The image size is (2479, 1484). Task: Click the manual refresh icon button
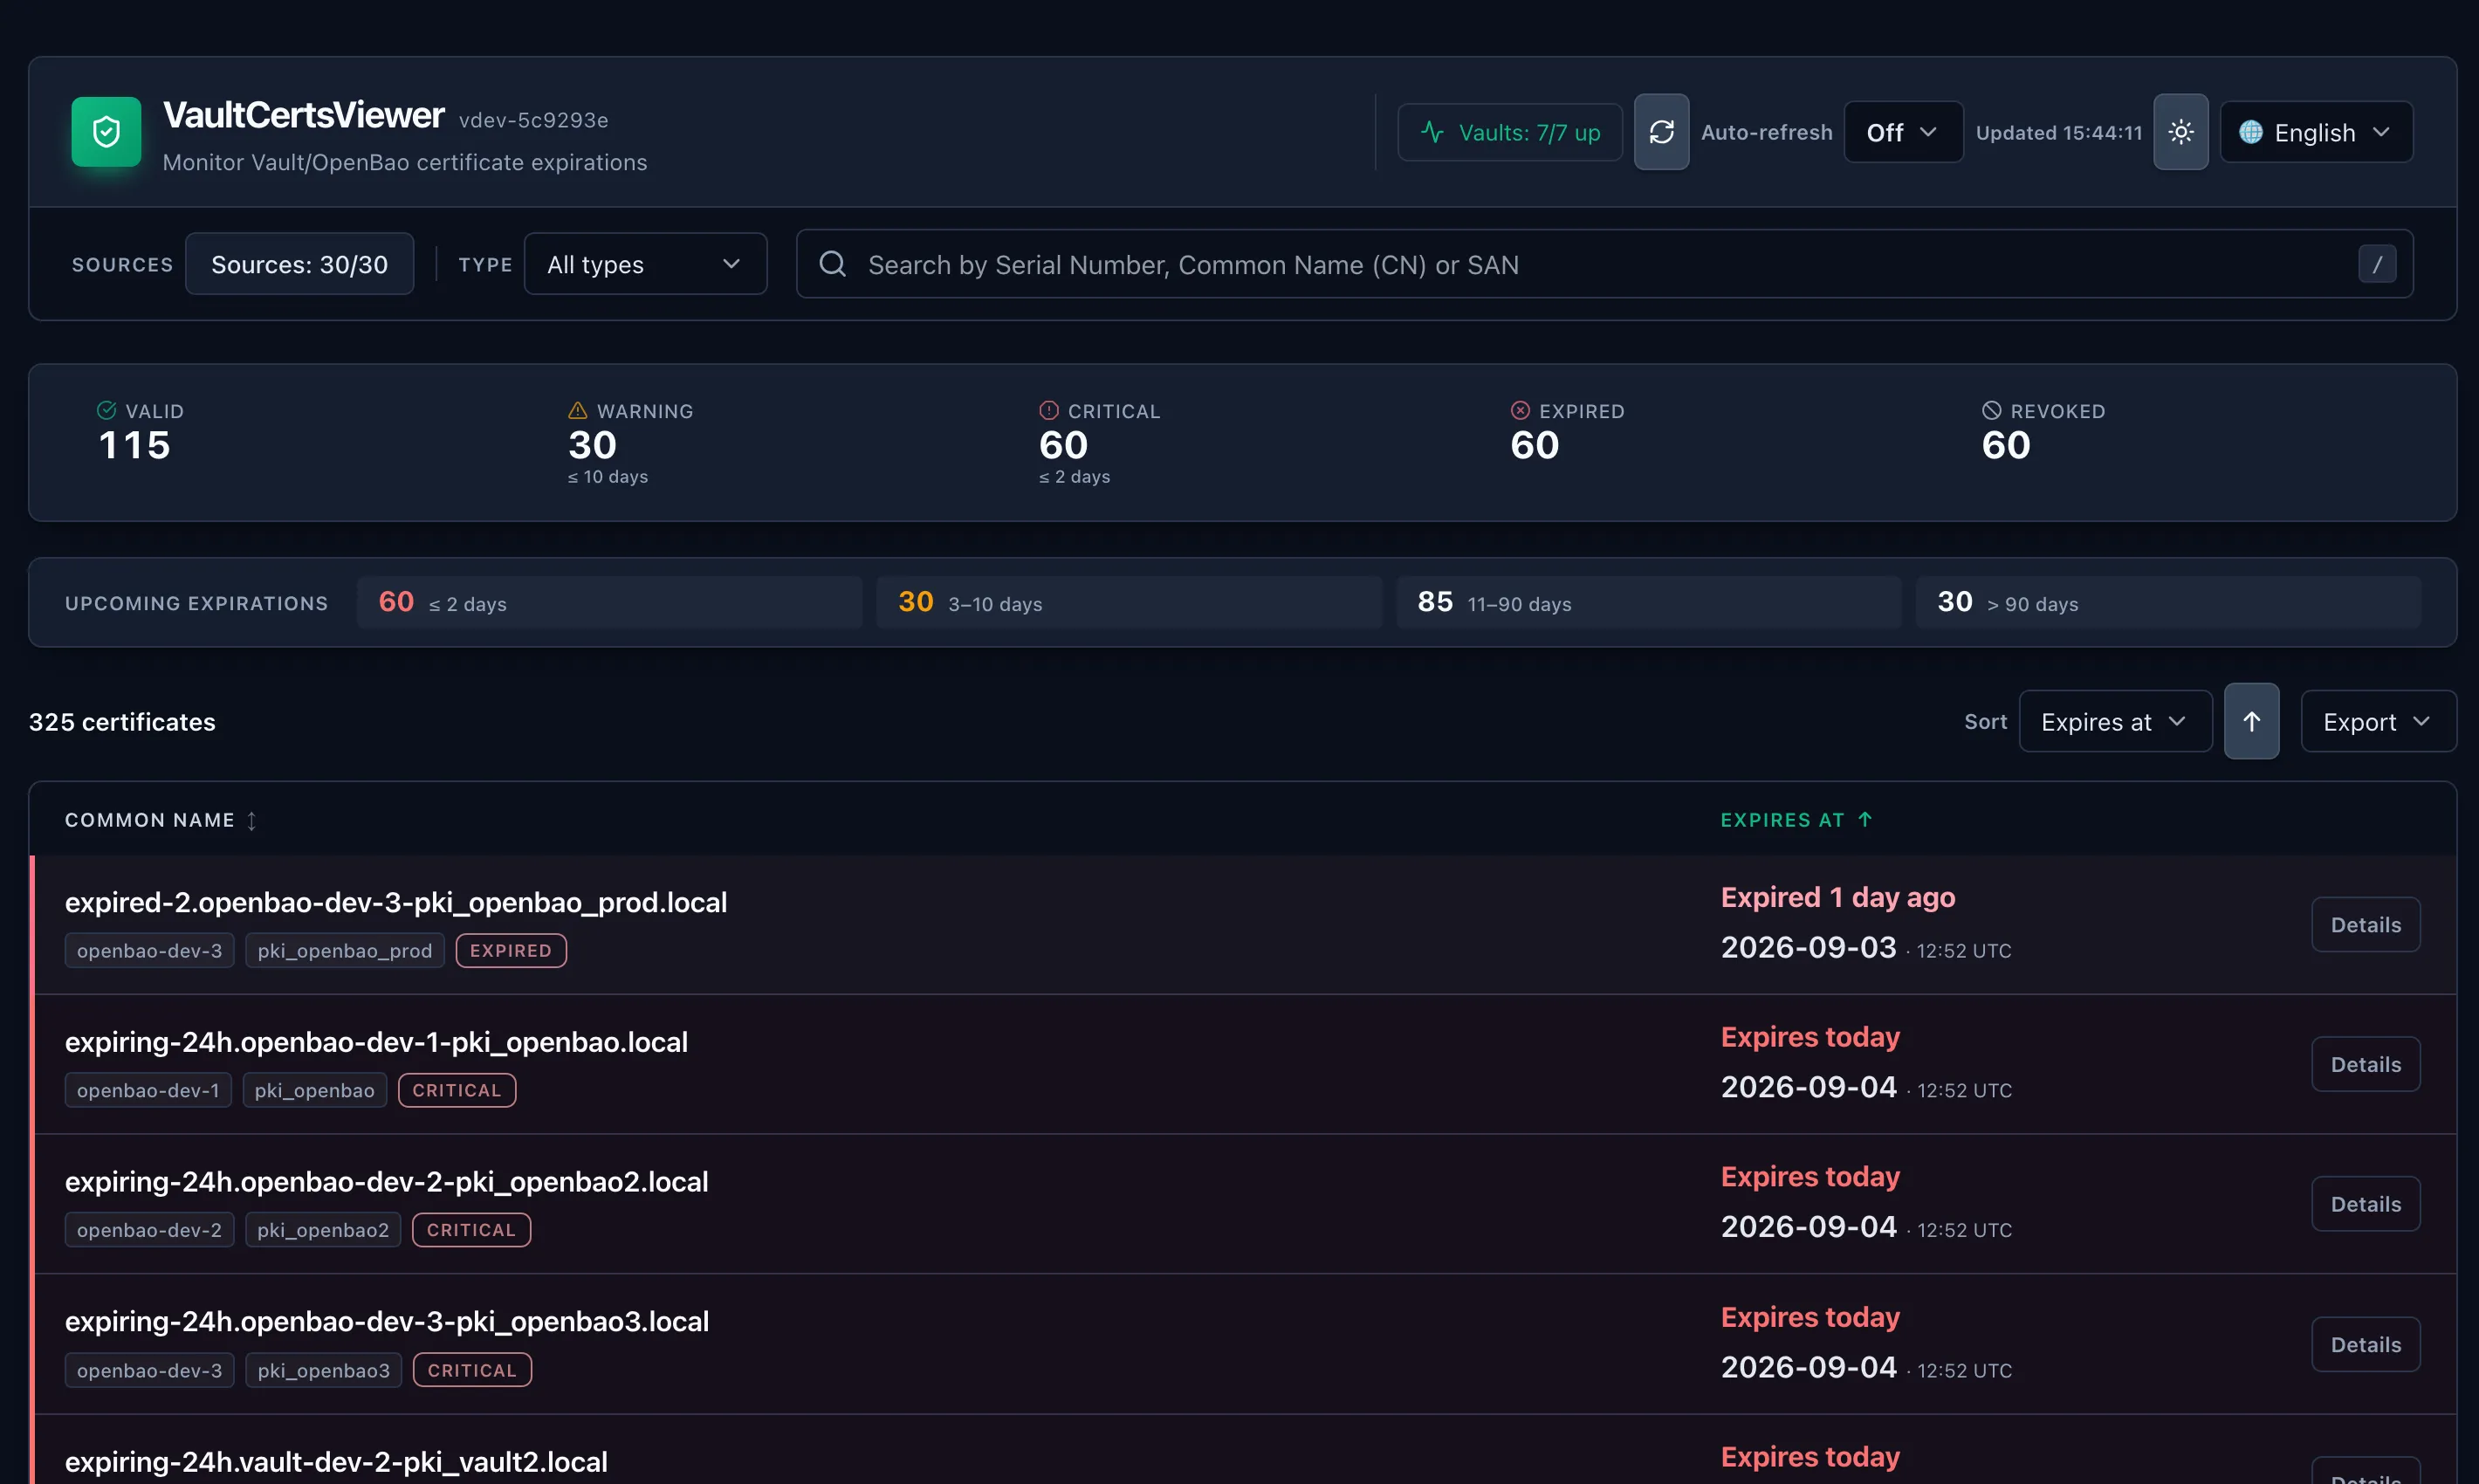point(1661,132)
